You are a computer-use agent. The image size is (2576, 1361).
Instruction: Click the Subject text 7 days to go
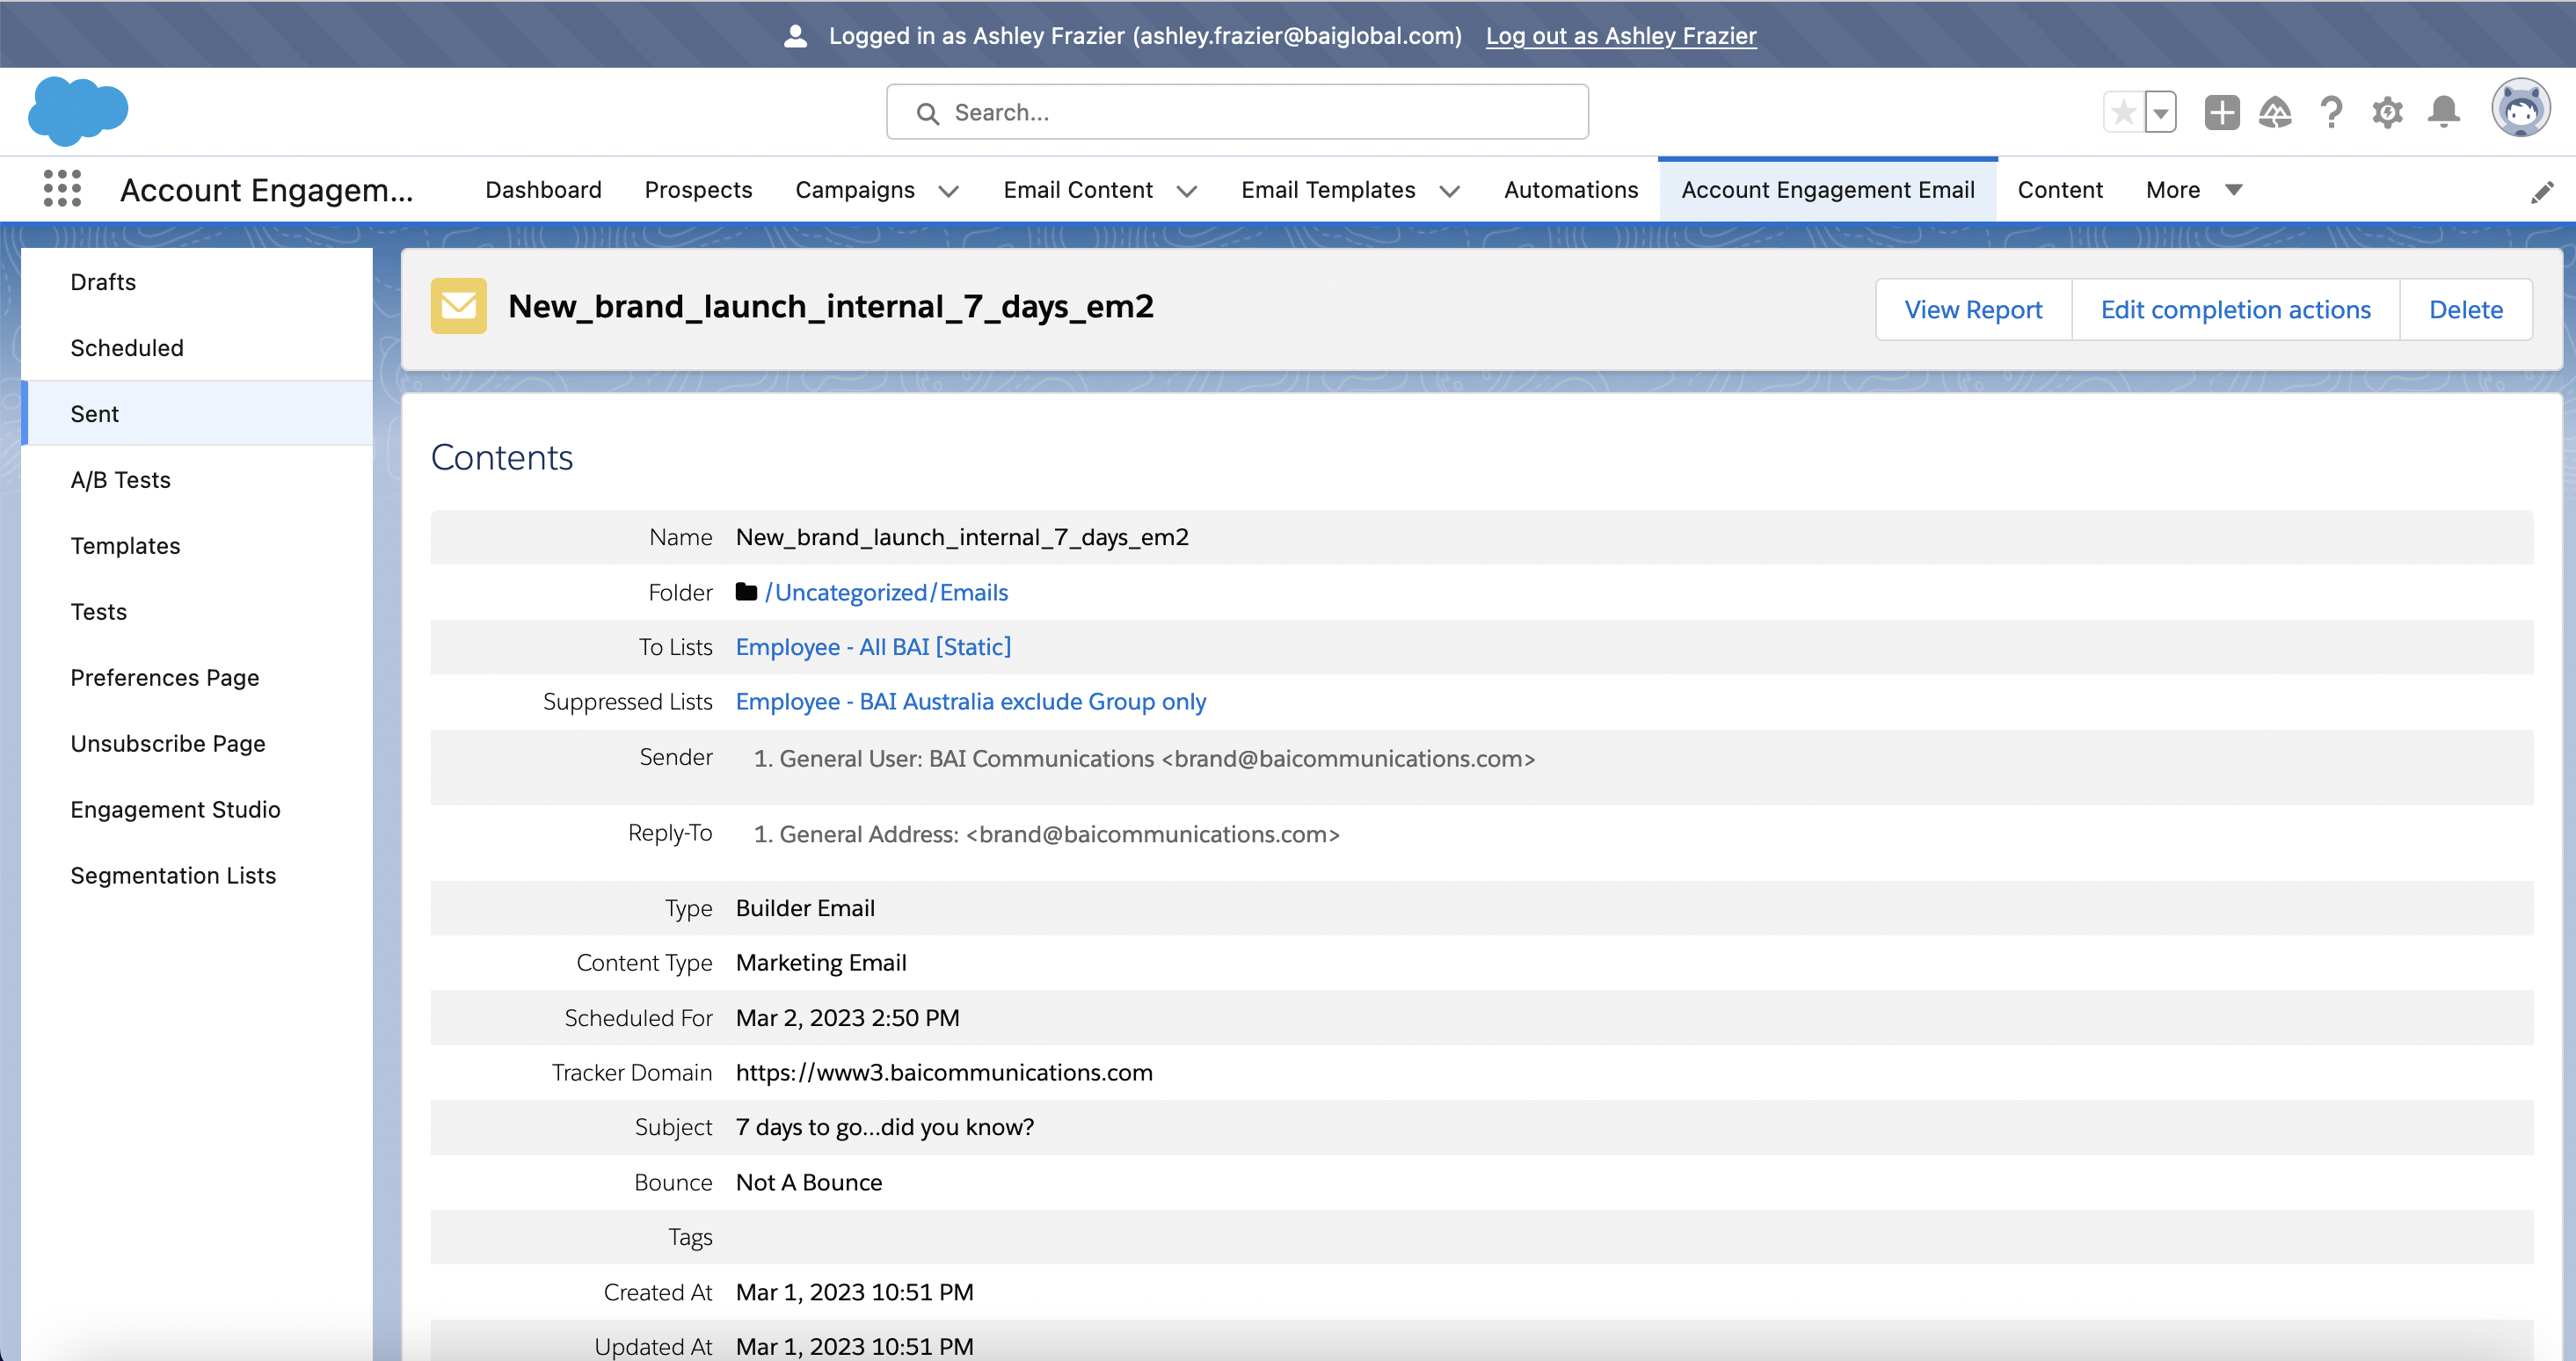tap(885, 1127)
